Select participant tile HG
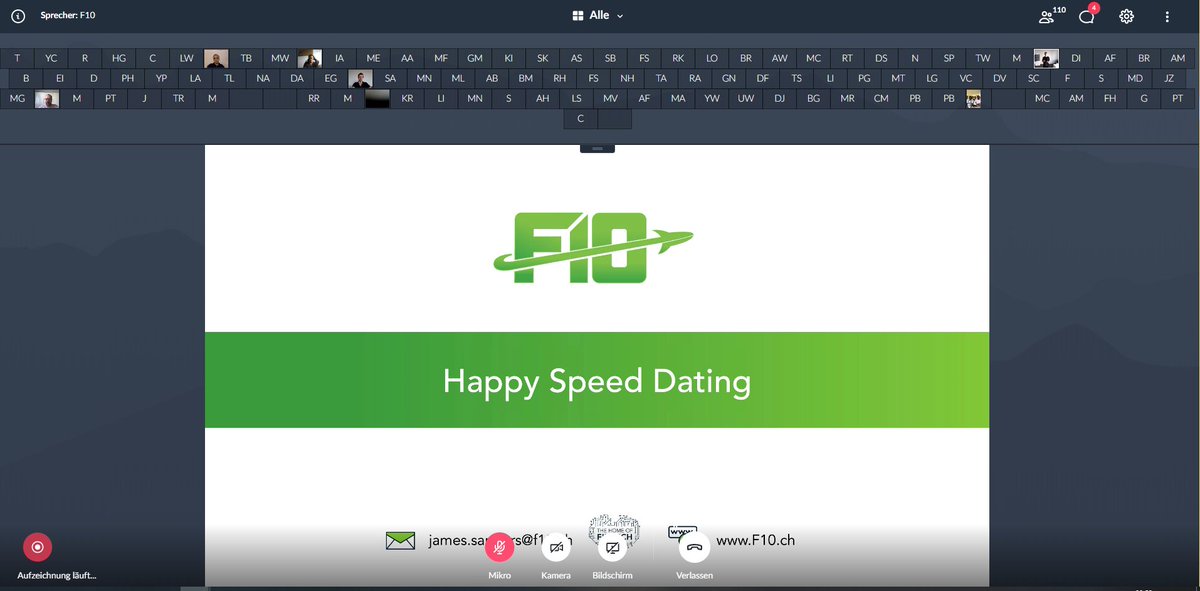1200x591 pixels. (119, 58)
